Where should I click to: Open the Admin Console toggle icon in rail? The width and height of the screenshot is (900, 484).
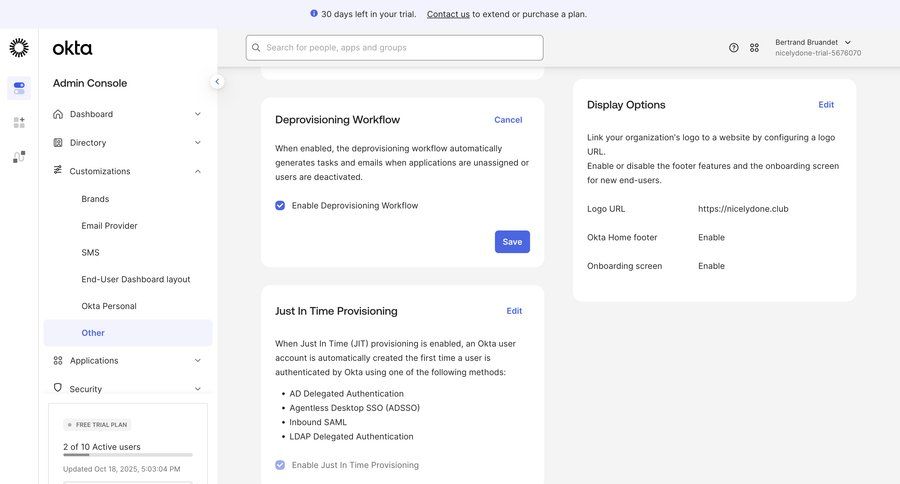[x=19, y=88]
